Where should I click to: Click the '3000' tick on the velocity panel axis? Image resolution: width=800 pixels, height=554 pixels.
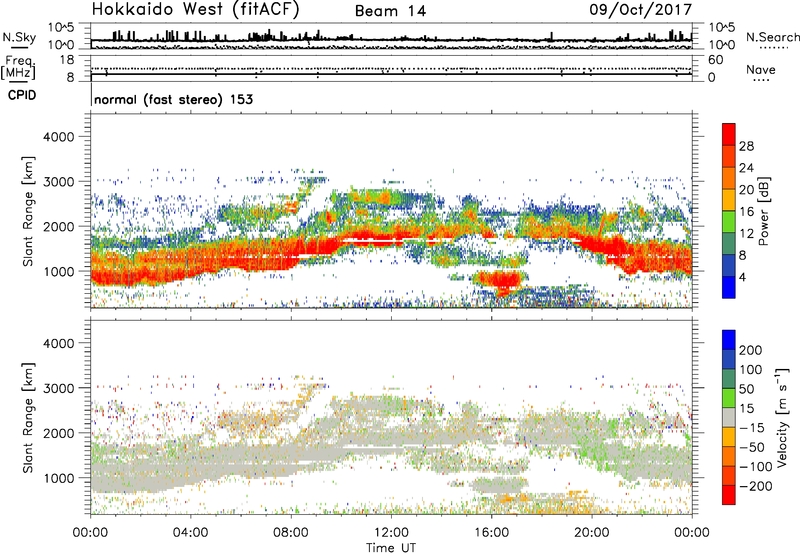pos(59,388)
